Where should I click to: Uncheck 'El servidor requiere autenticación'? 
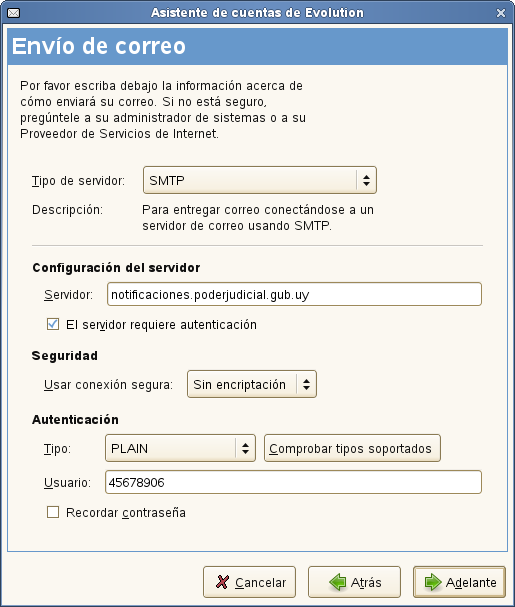point(53,324)
